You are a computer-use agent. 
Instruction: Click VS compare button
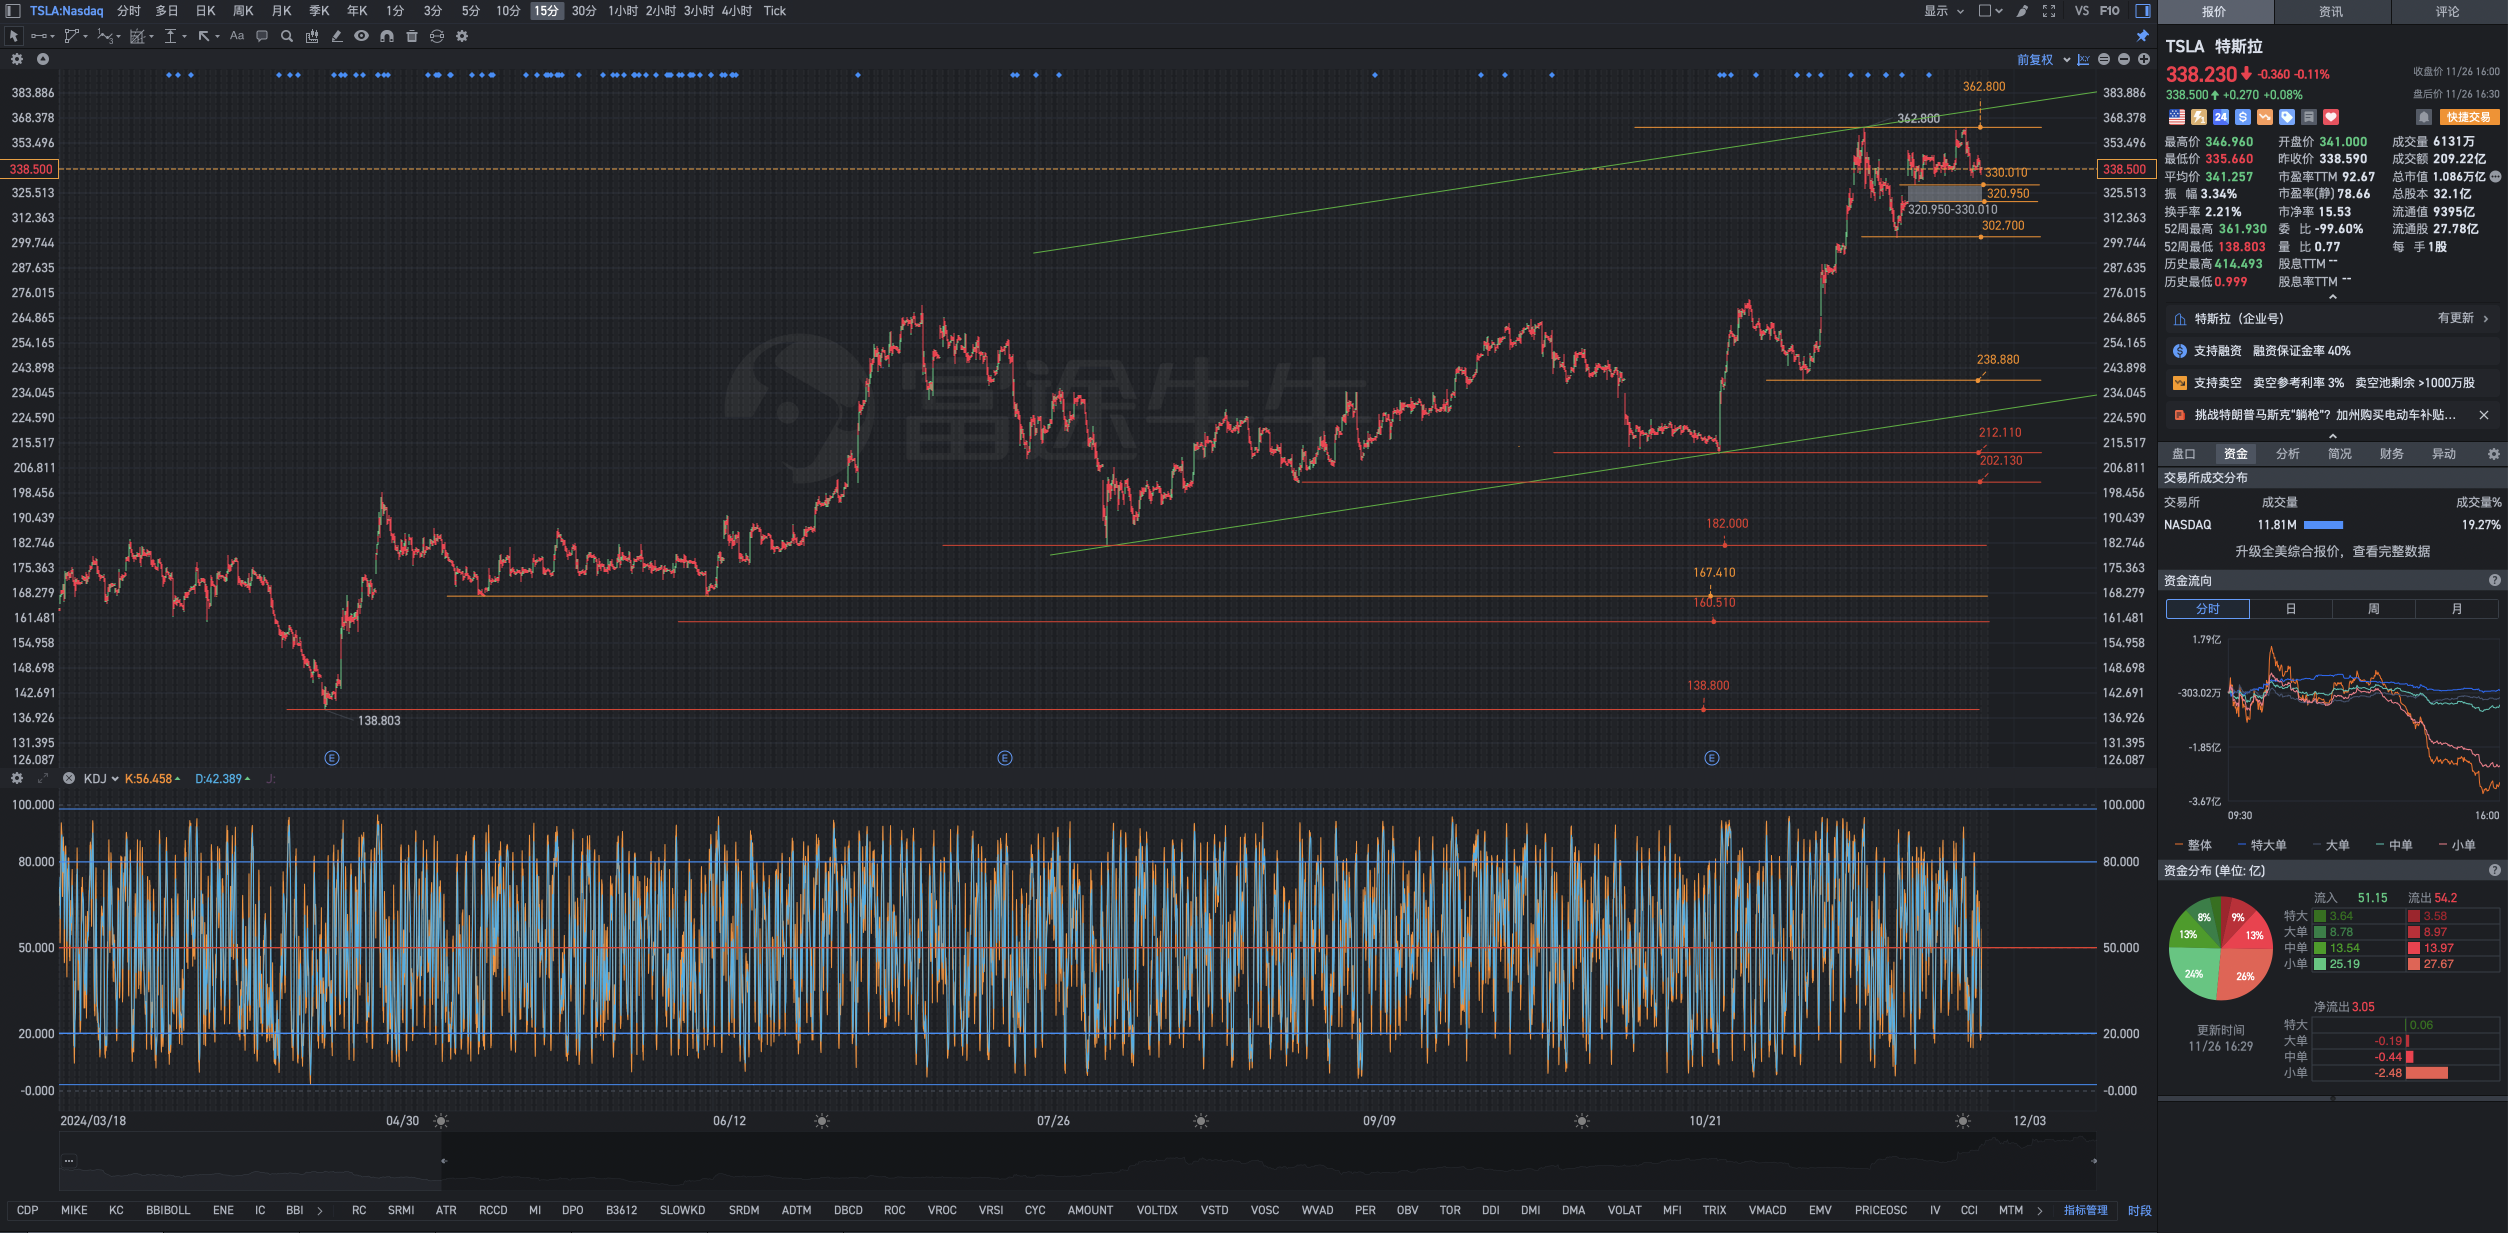coord(2082,11)
